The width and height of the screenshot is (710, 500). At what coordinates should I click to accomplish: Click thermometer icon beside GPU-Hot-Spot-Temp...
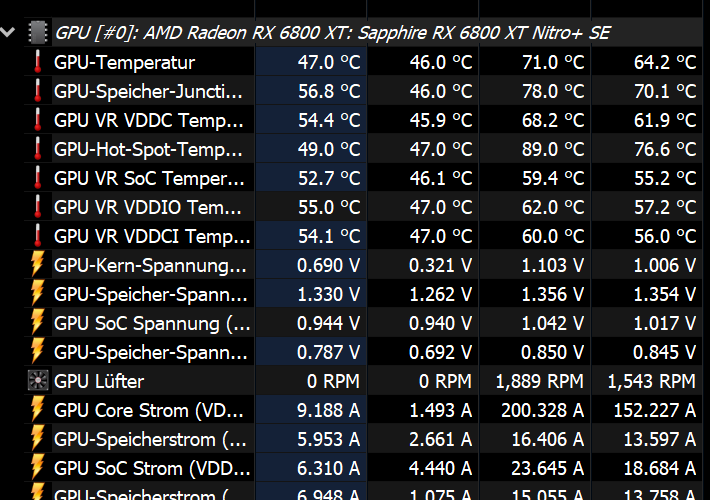38,149
